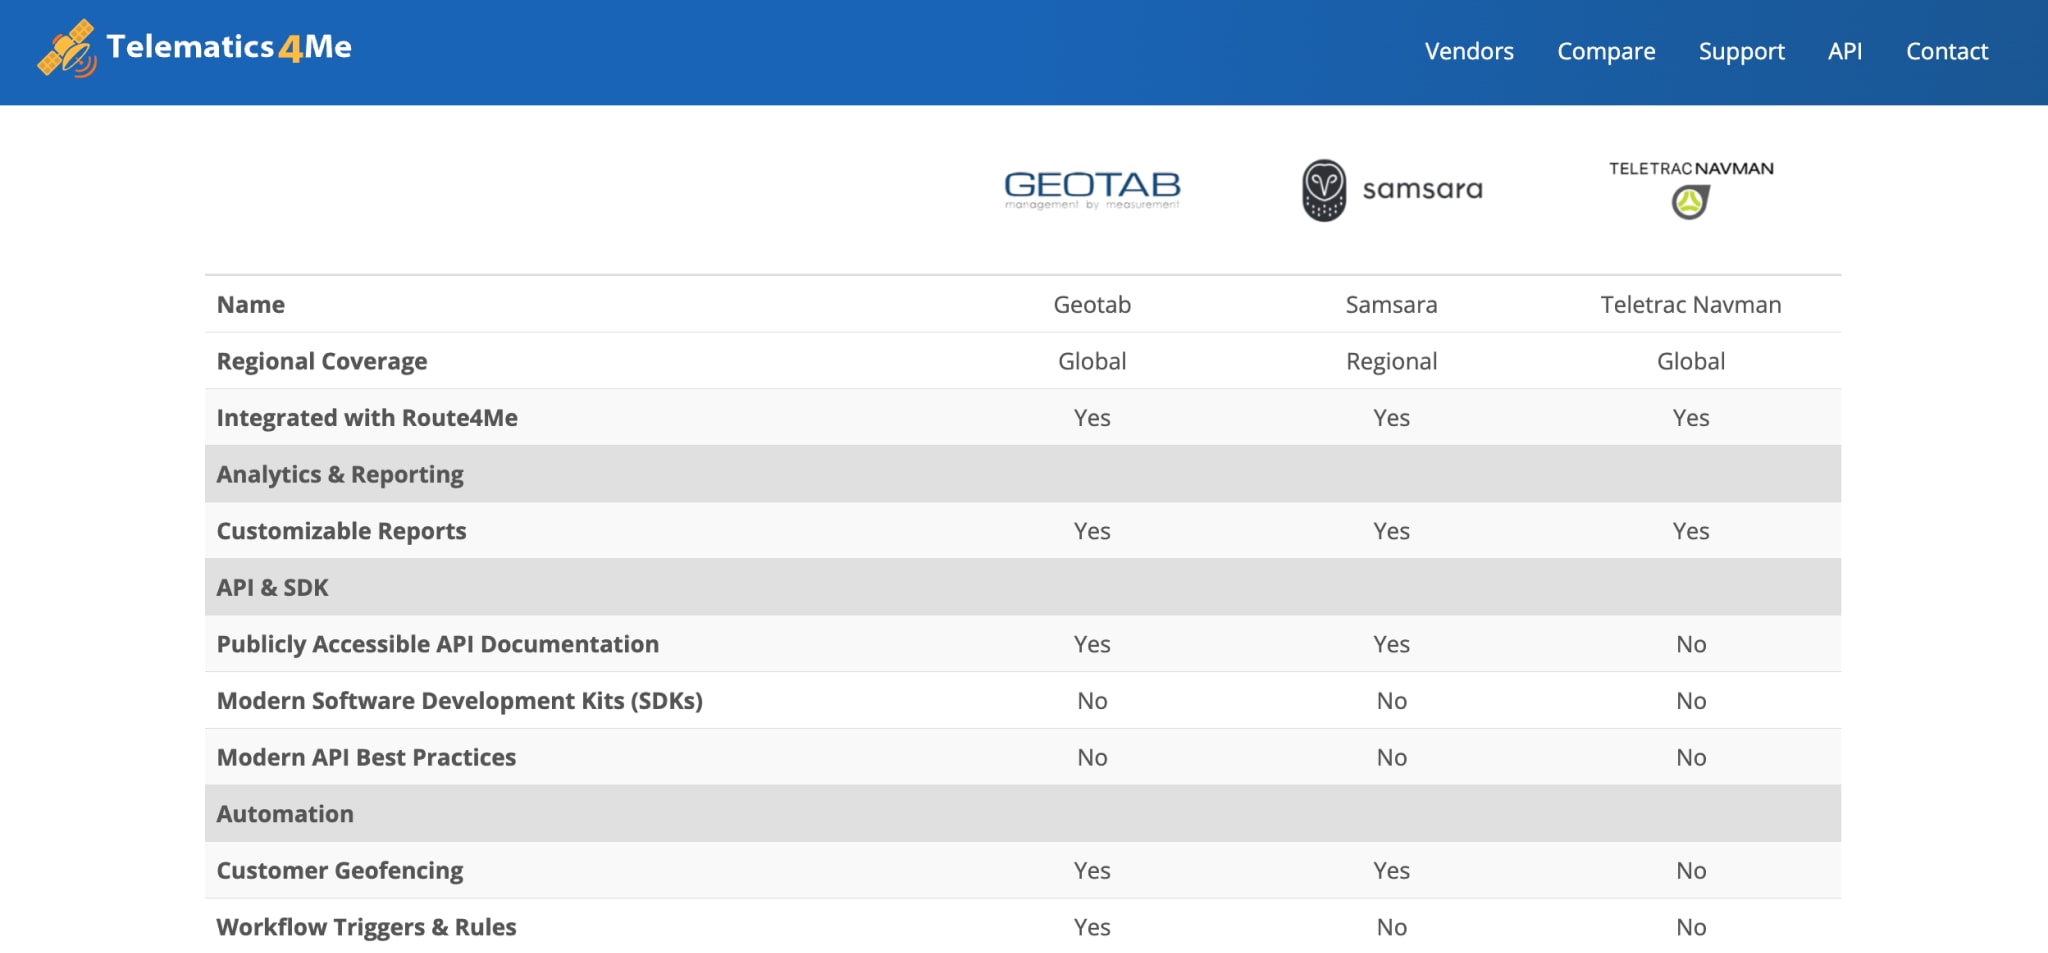Viewport: 2048px width, 953px height.
Task: Click the Geotab vendor logo
Action: (x=1092, y=189)
